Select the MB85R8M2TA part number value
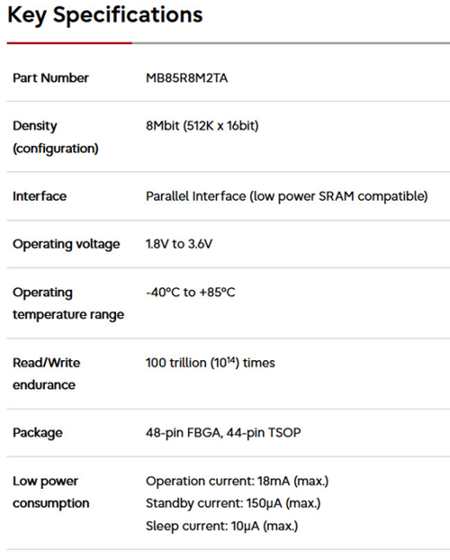Screen dimensions: 450x560 186,78
